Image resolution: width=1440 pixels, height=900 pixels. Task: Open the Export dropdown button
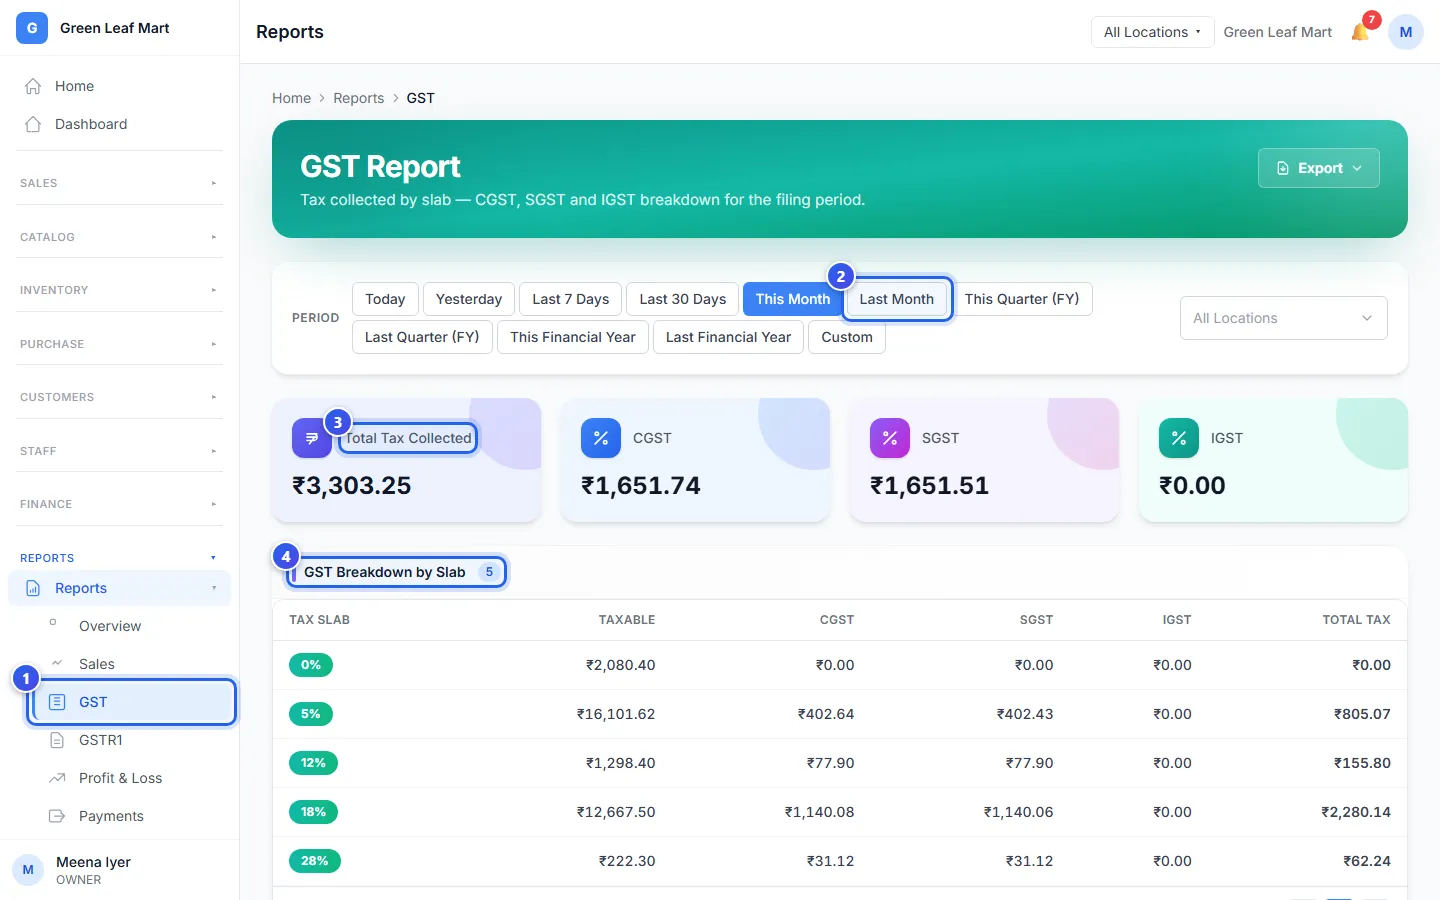point(1318,168)
